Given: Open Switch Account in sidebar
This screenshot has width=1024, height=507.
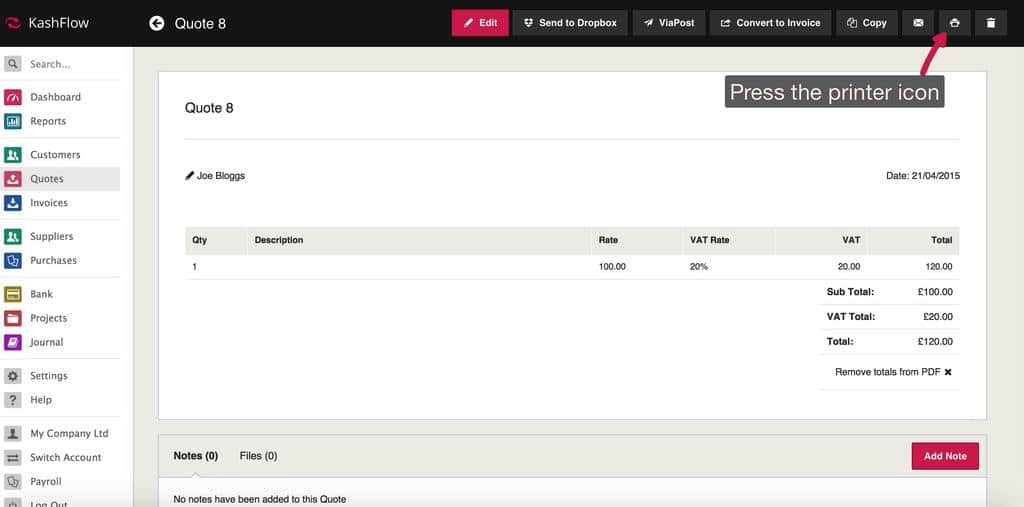Looking at the screenshot, I should pos(65,458).
